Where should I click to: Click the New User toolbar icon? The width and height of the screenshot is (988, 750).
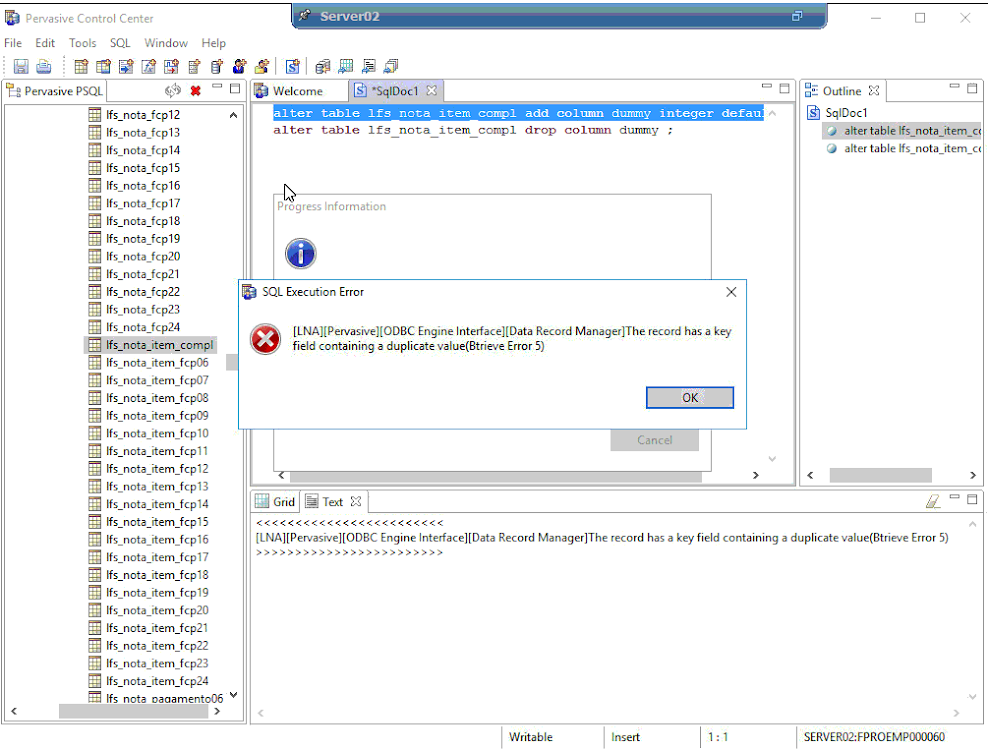(x=239, y=66)
